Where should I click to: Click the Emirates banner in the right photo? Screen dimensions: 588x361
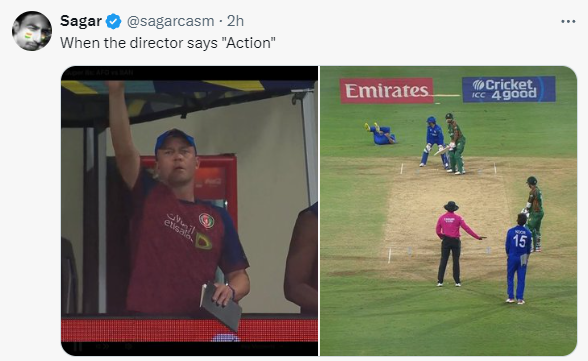click(x=387, y=91)
